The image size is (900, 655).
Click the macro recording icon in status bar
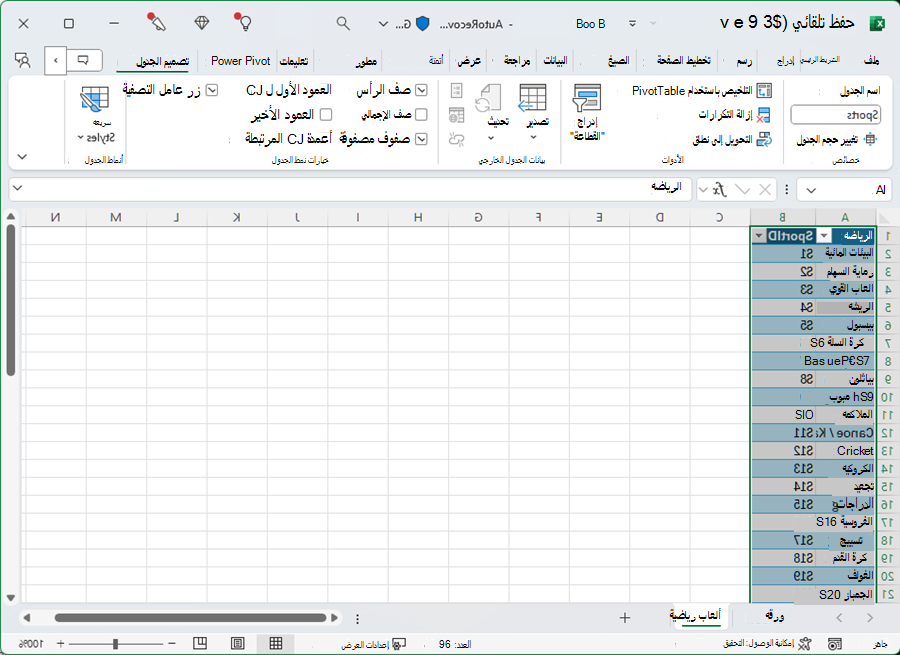coord(835,644)
